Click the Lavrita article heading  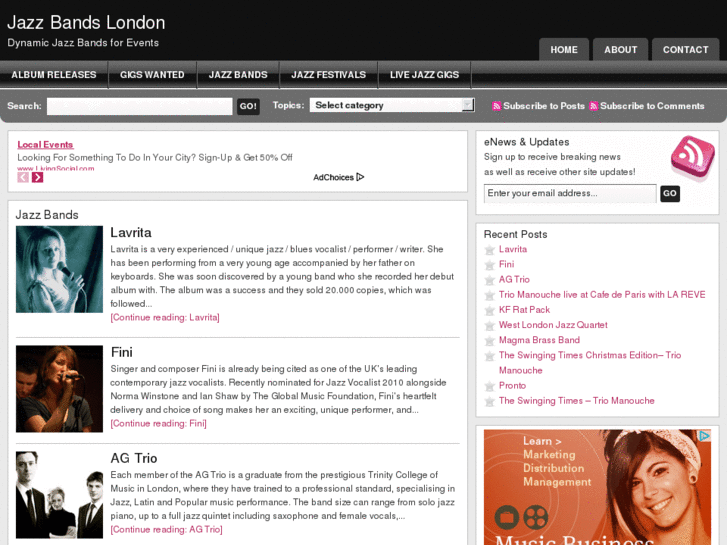pos(131,232)
